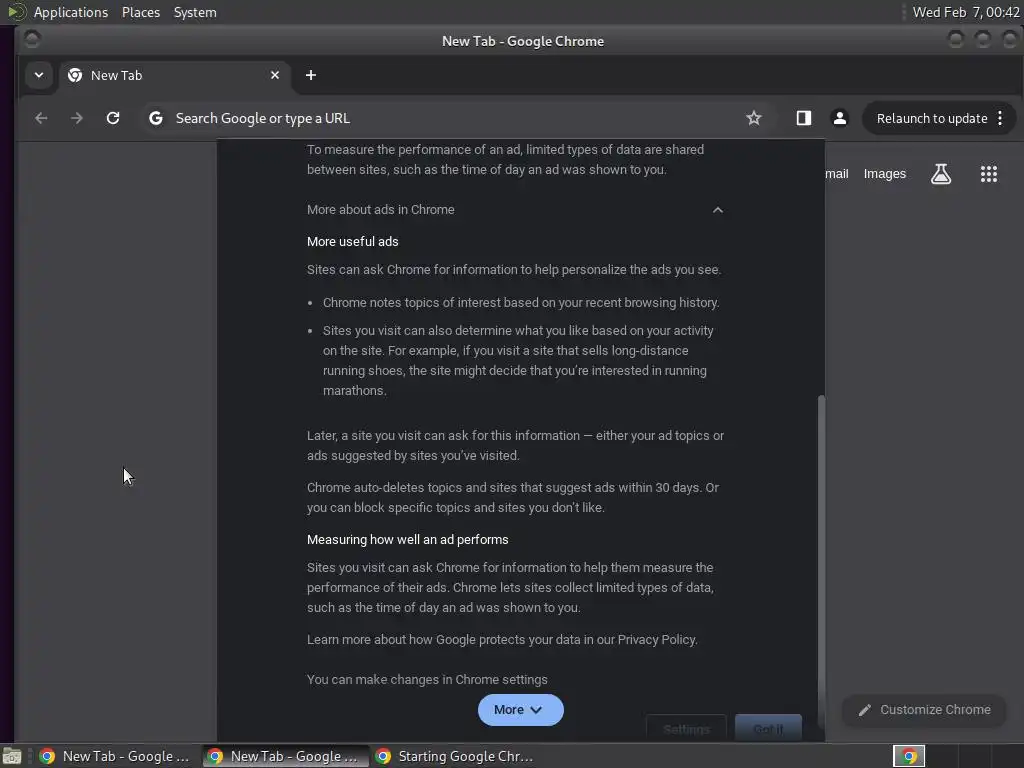Open the profile avatar icon
1024x768 pixels.
(x=840, y=118)
